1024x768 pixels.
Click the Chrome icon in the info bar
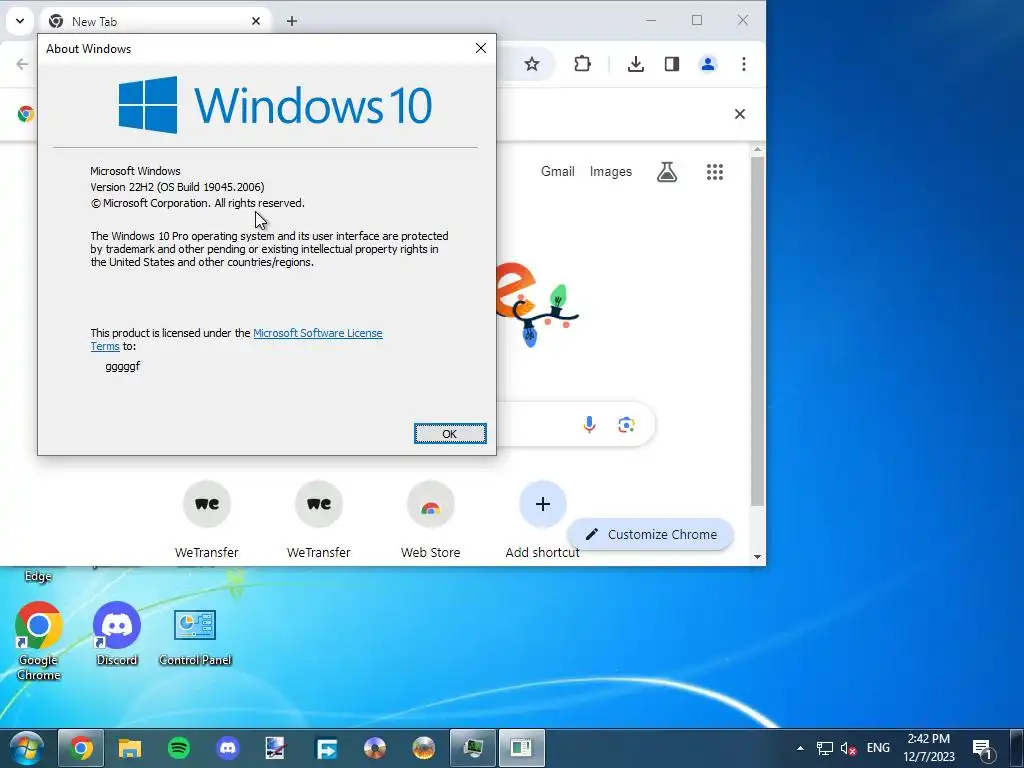26,114
